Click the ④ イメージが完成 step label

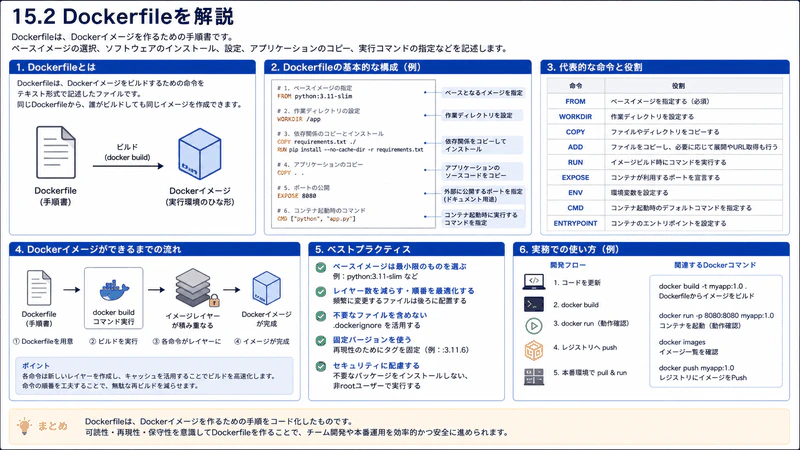[262, 341]
